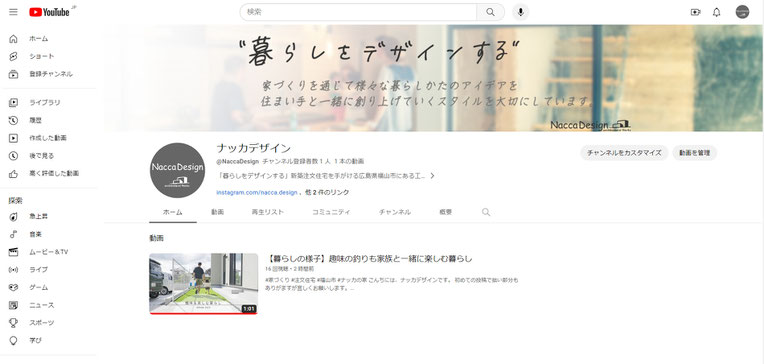Viewport: 764px width, 364px height.
Task: Click チャンネルをカスタマイズ button
Action: click(x=624, y=153)
